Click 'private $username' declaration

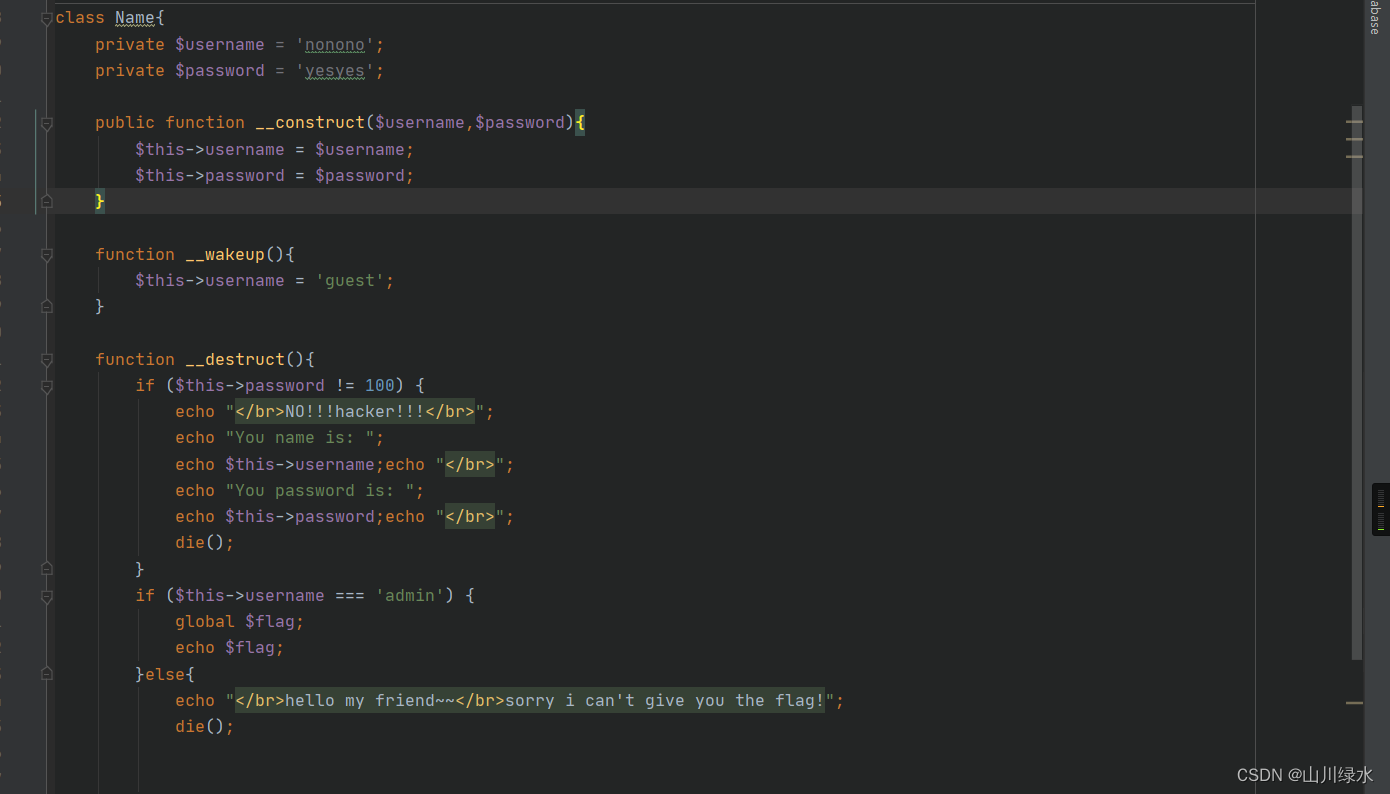(x=180, y=45)
